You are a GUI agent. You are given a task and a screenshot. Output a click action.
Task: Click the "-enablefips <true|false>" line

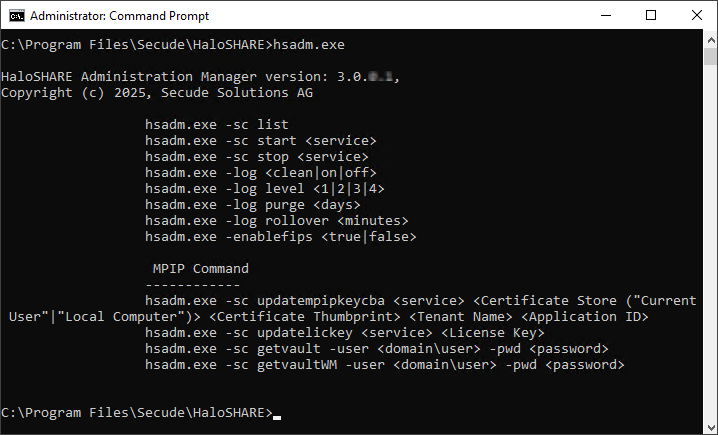pos(280,237)
